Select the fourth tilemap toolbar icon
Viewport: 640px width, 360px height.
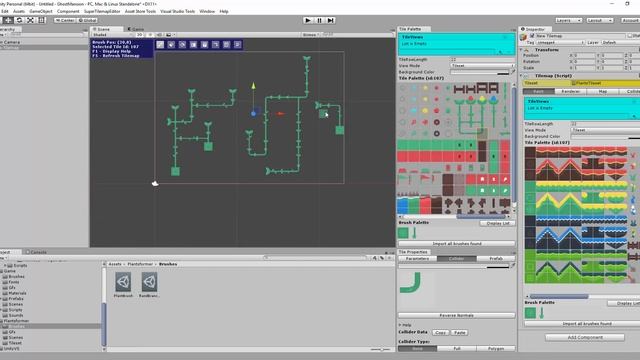[193, 44]
